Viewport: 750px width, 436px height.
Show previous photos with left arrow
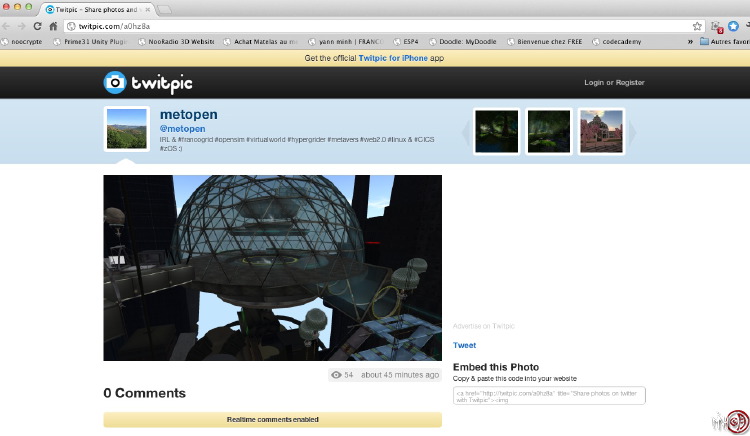[466, 132]
